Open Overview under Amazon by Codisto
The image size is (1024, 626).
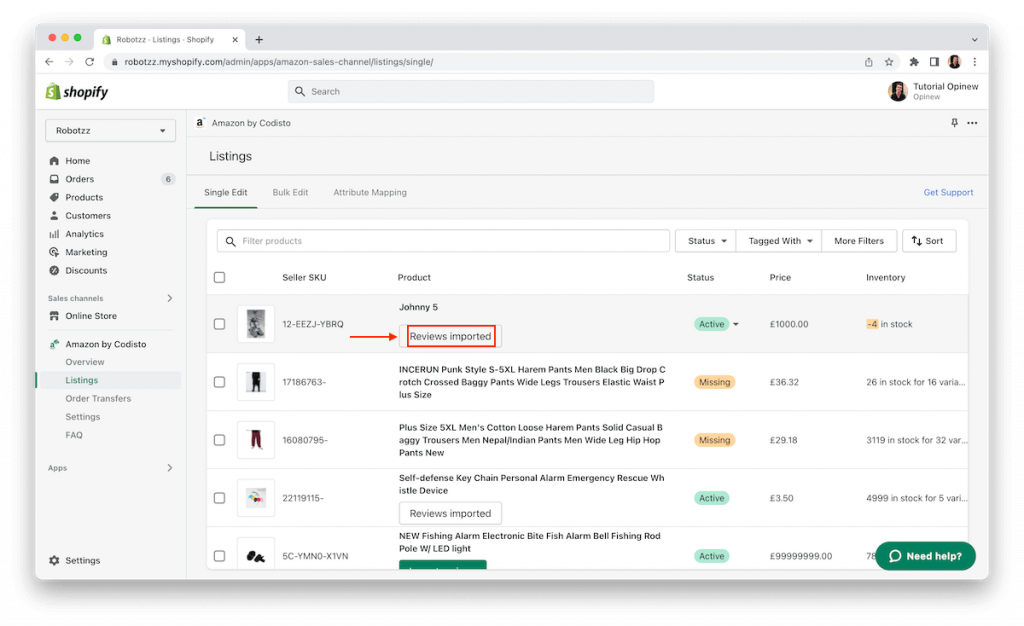click(x=85, y=362)
